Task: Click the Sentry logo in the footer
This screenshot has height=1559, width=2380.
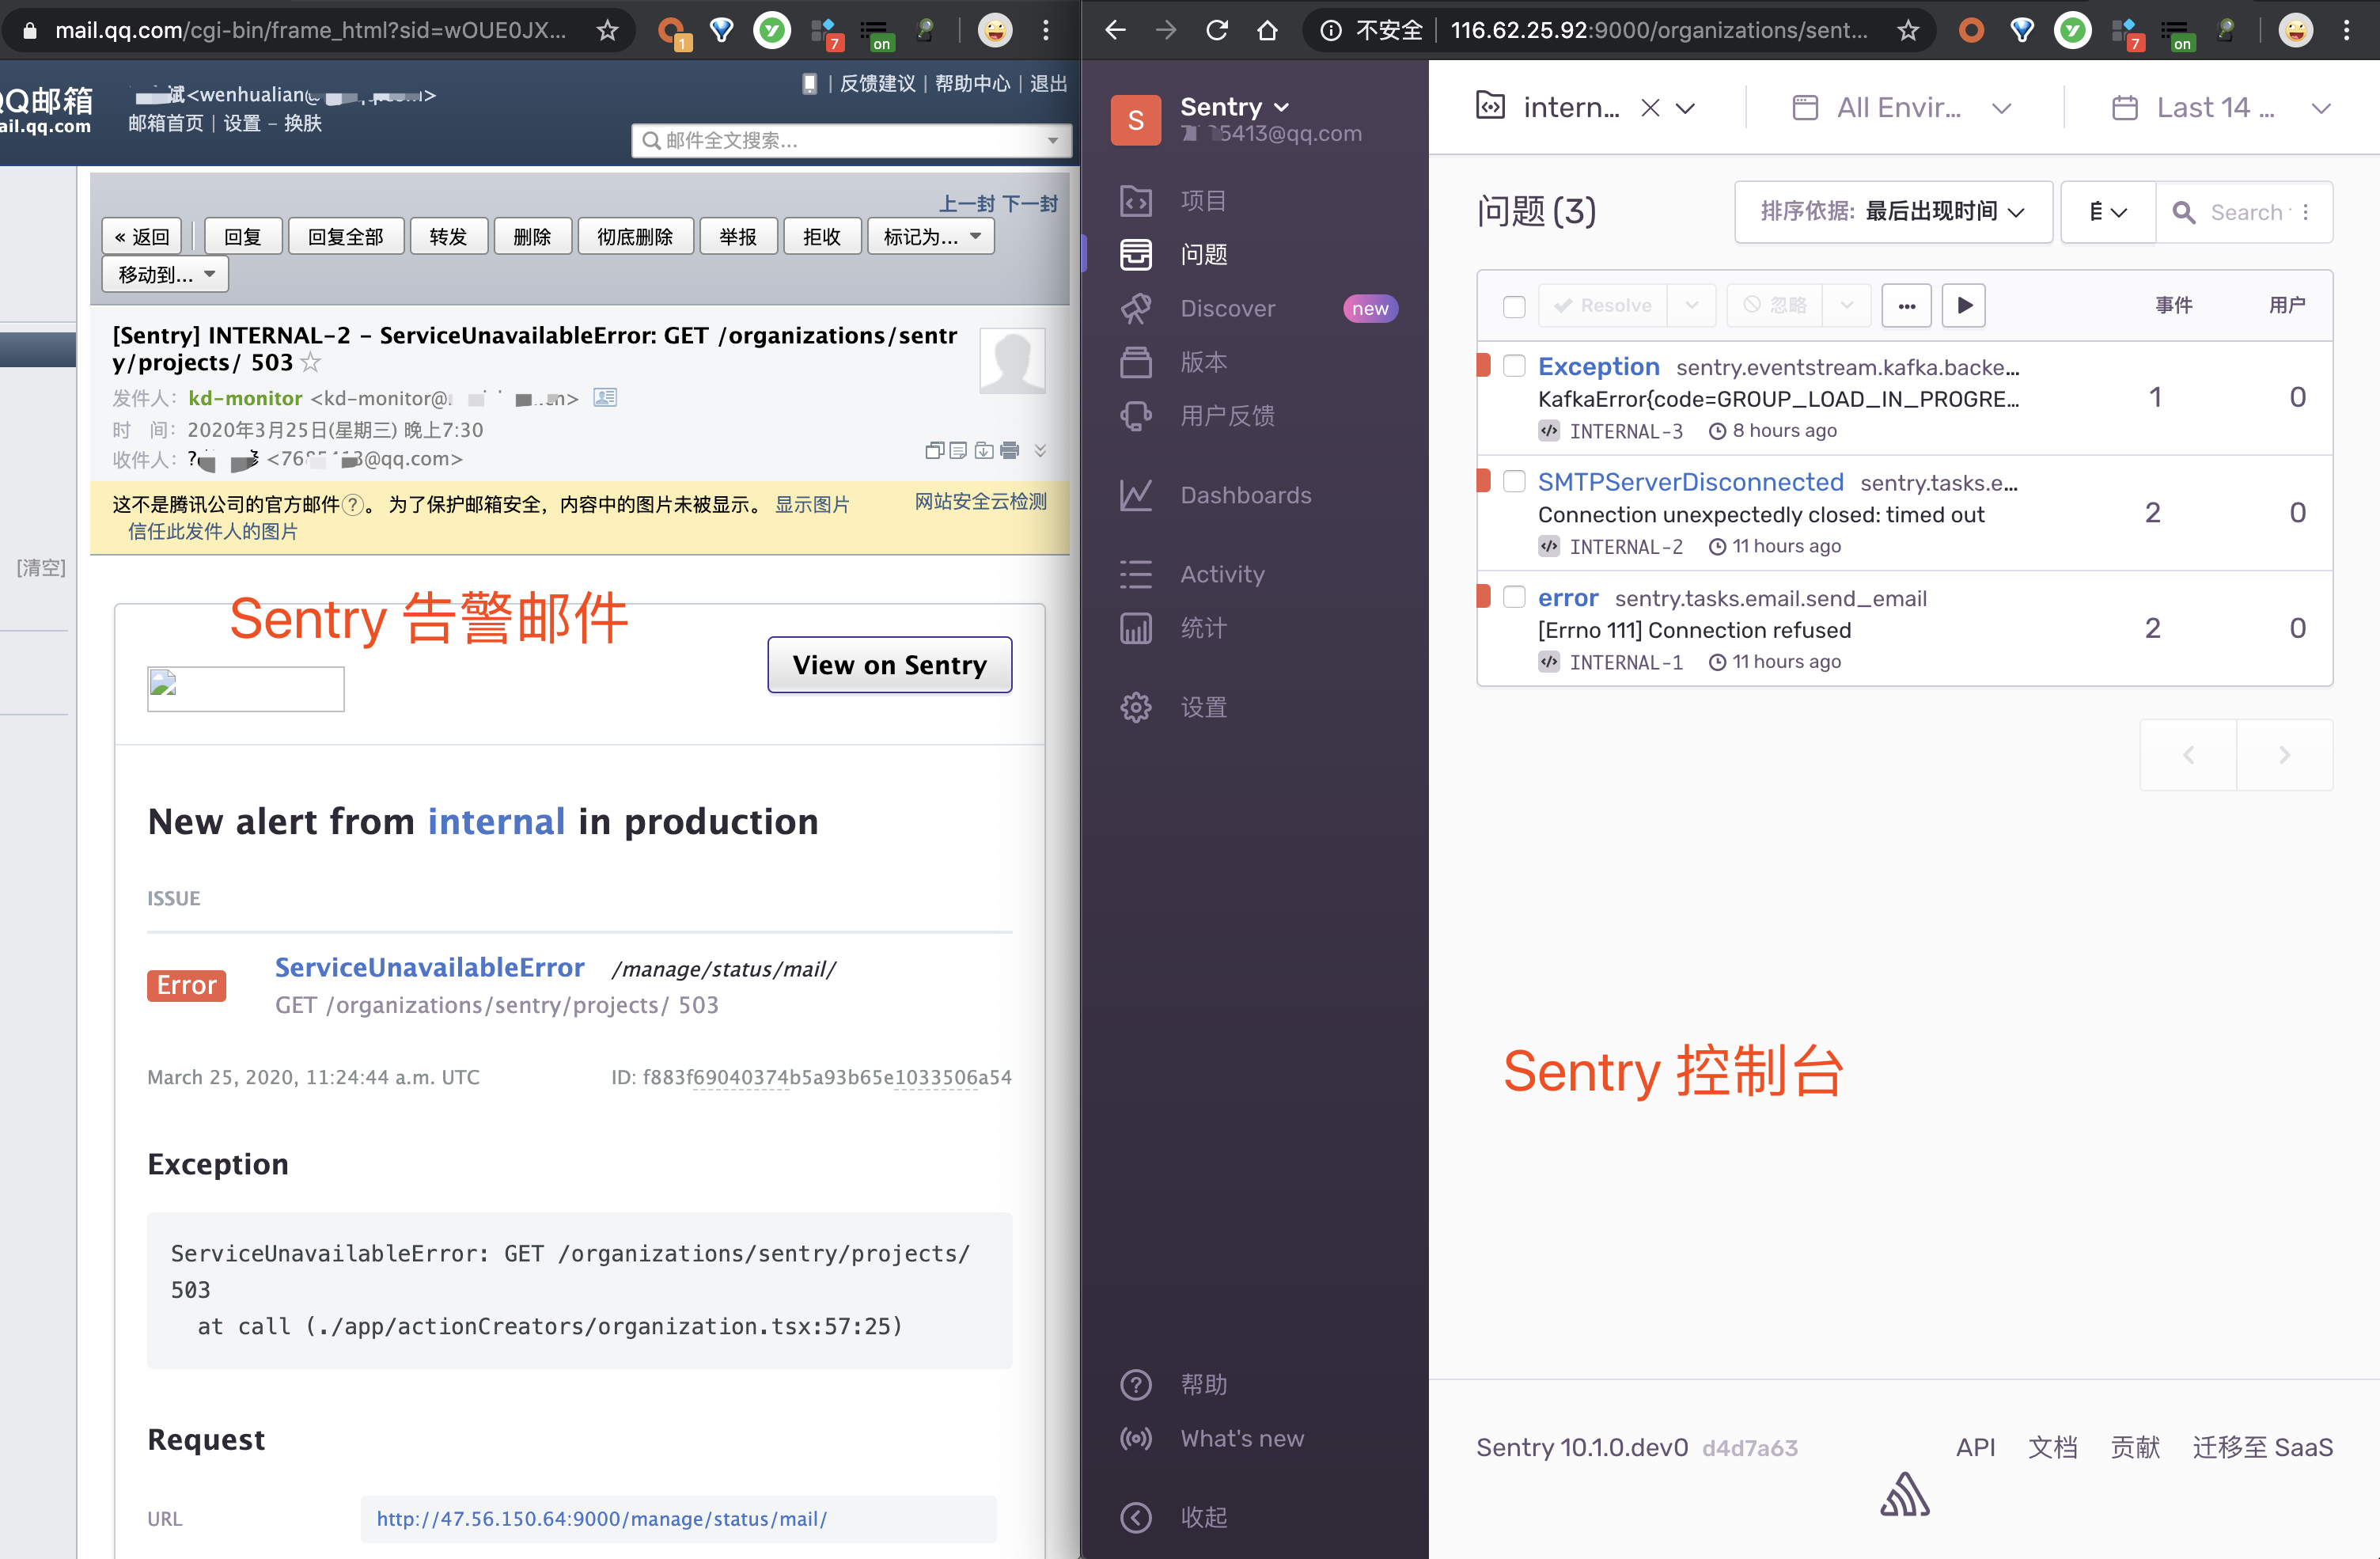Action: 1905,1495
